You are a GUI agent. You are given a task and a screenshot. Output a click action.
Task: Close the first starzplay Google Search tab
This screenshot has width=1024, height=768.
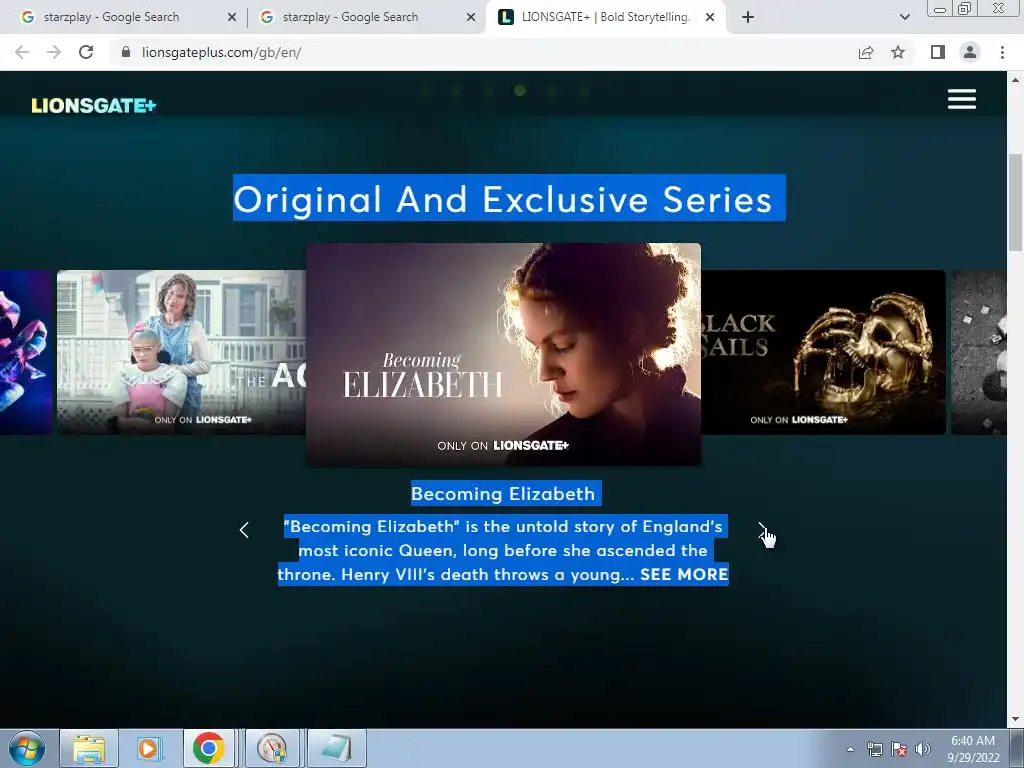[x=232, y=18]
